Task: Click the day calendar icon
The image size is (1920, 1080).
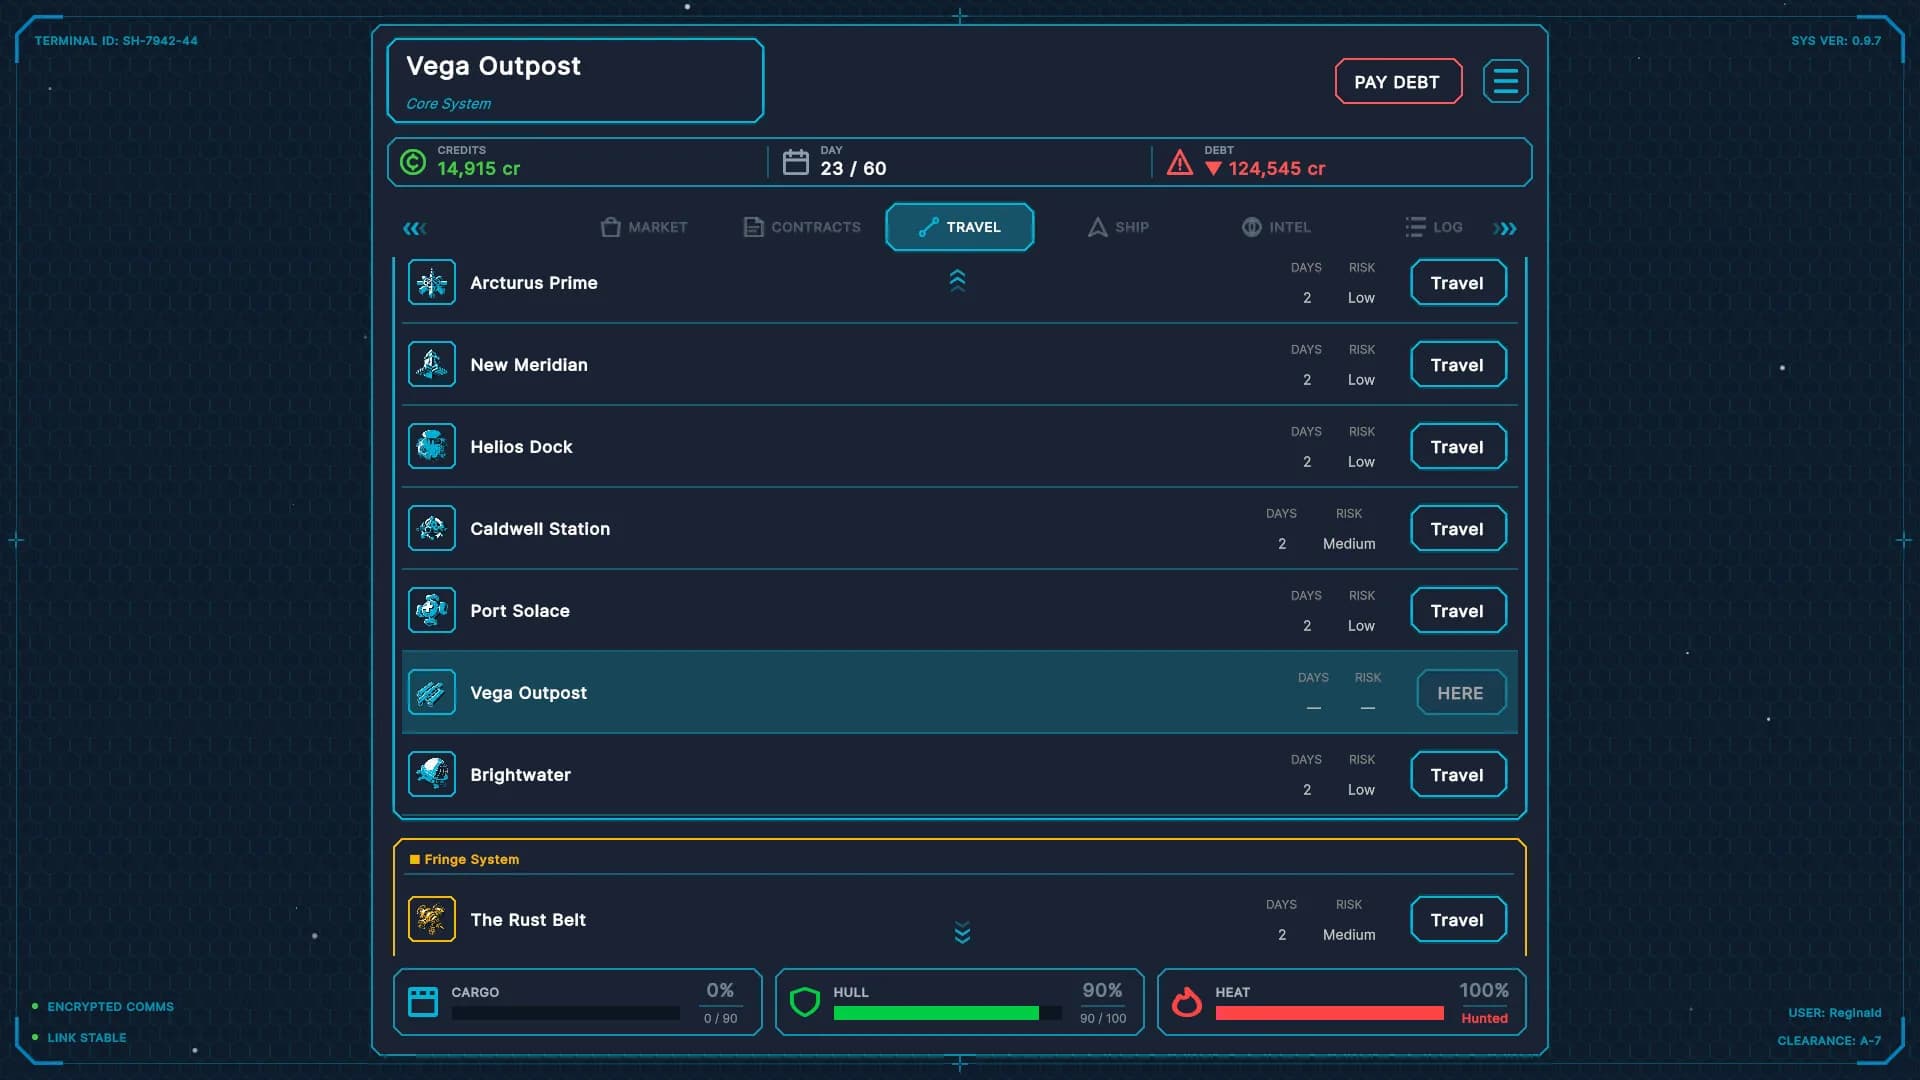Action: [795, 162]
